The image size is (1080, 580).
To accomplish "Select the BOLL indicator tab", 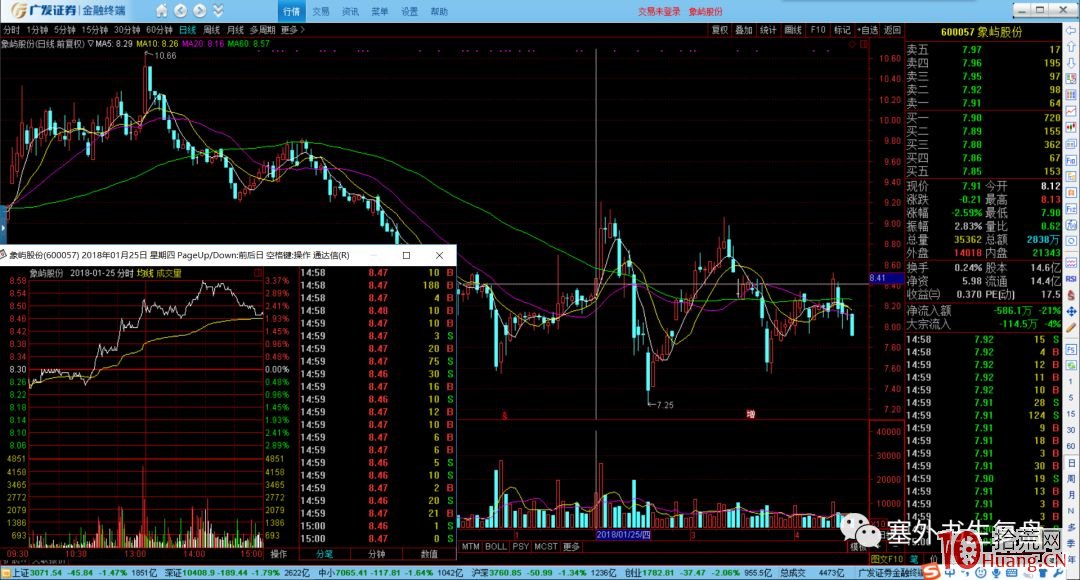I will (x=496, y=547).
